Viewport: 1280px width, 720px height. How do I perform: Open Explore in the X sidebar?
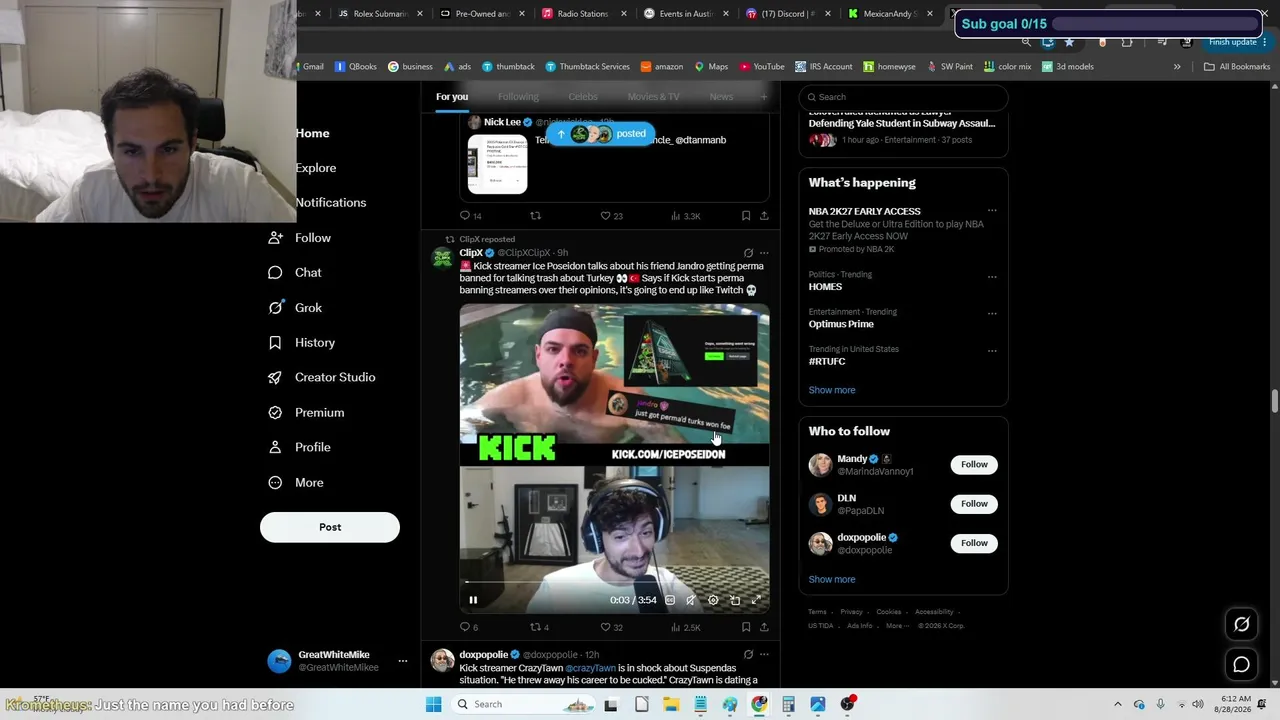tap(316, 168)
